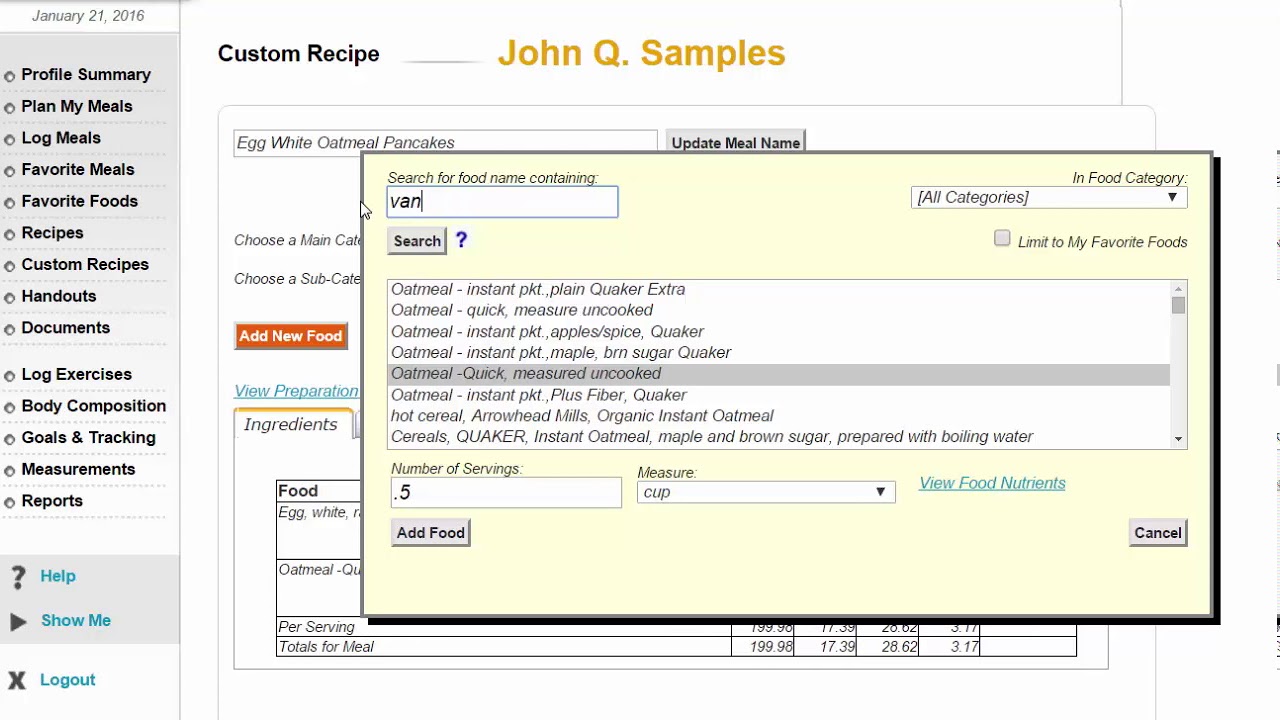Click the food list scroll up arrow

1178,289
